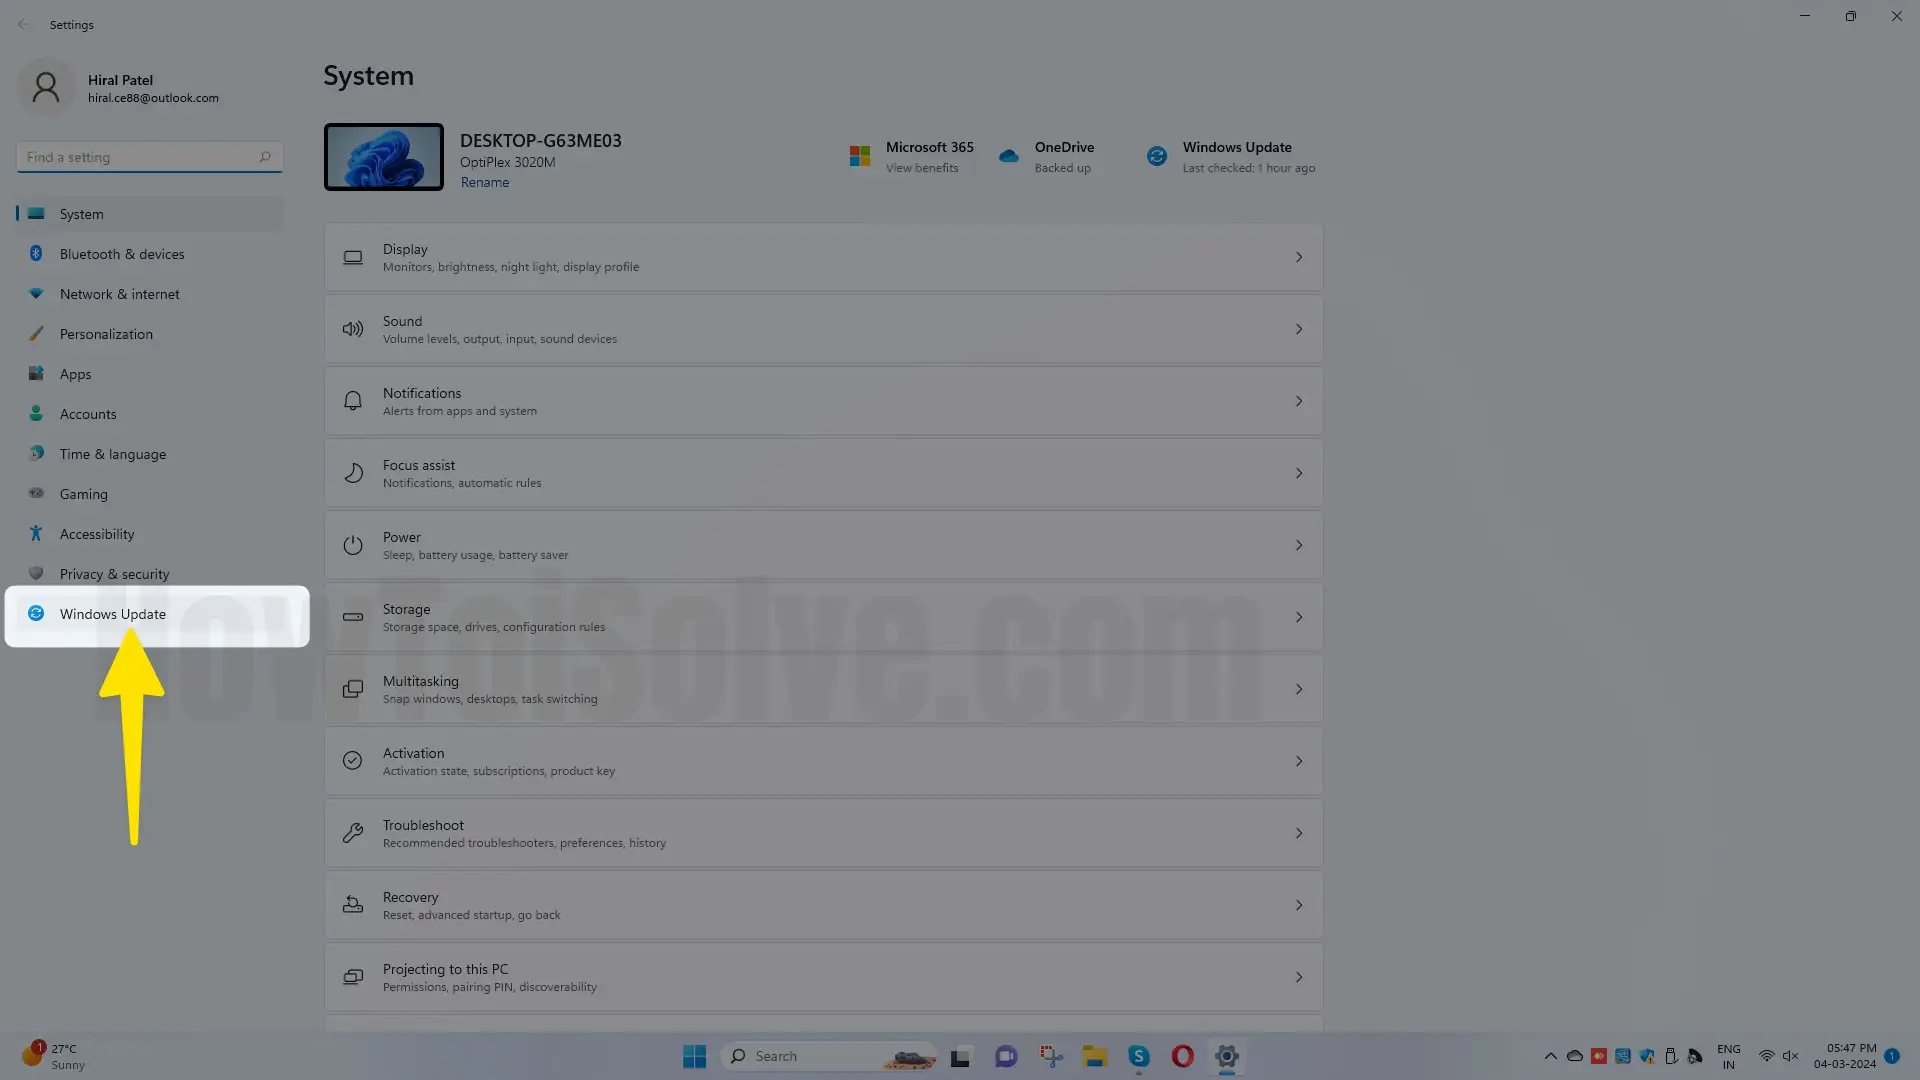Screen dimensions: 1920x1080
Task: Go to Apps settings category
Action: click(x=150, y=374)
